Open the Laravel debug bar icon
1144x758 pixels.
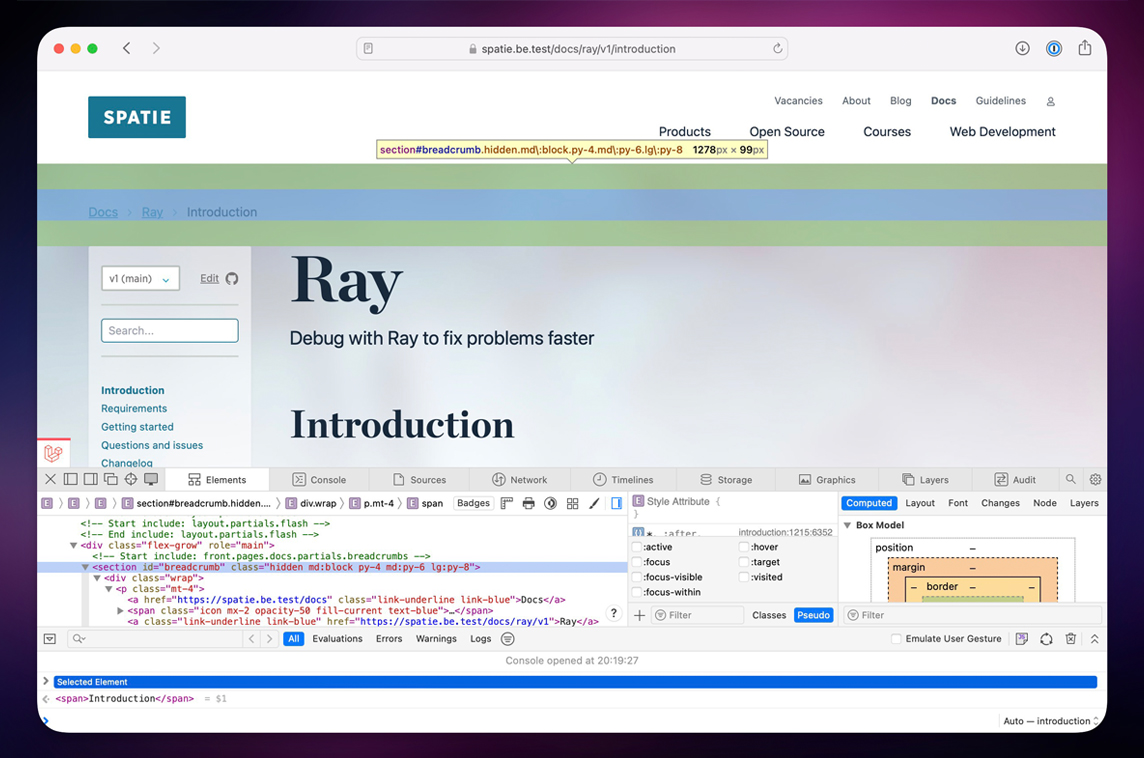(53, 453)
